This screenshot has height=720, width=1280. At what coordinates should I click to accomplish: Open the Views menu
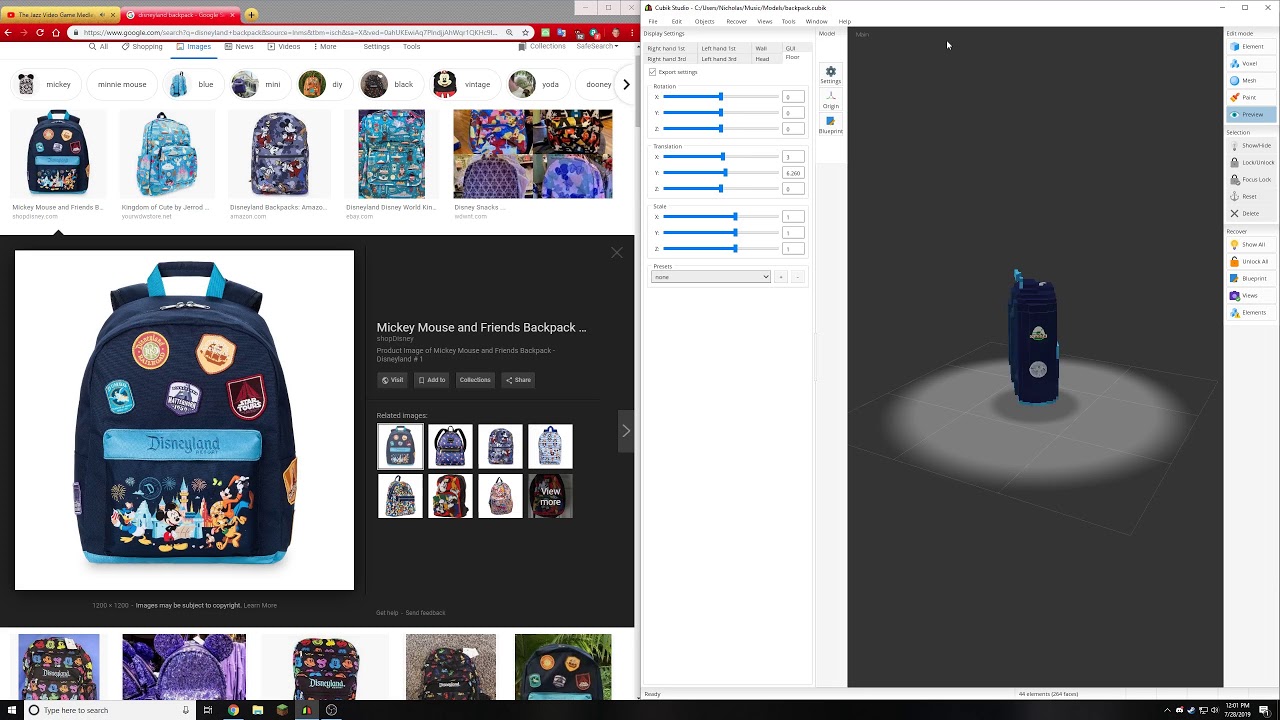click(765, 21)
